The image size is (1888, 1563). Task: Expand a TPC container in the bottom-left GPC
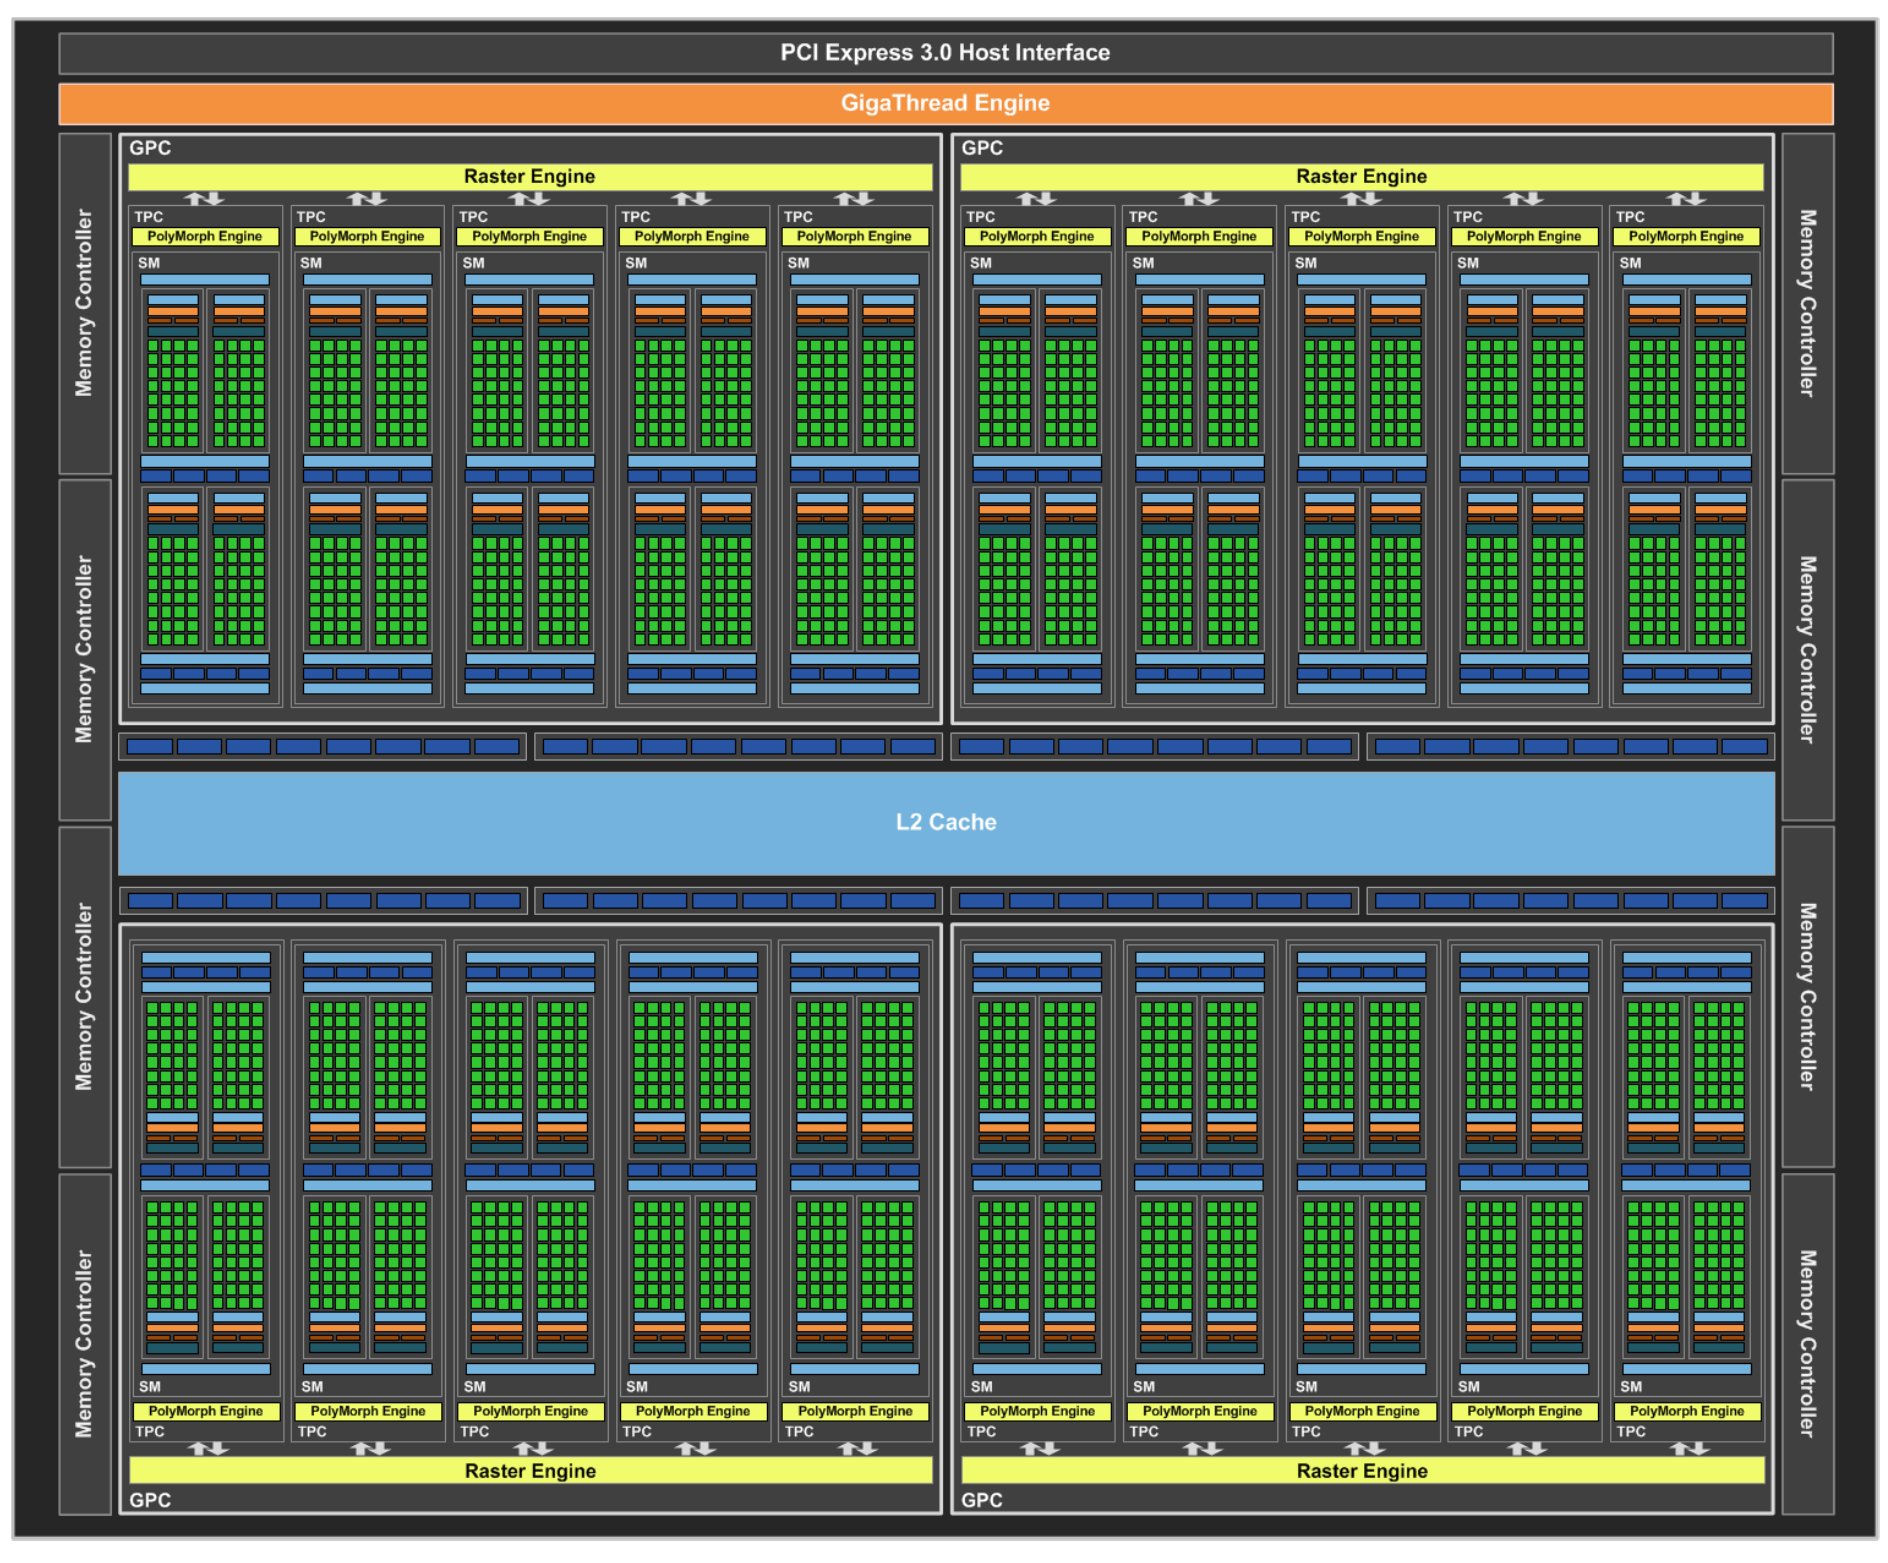coord(148,1432)
